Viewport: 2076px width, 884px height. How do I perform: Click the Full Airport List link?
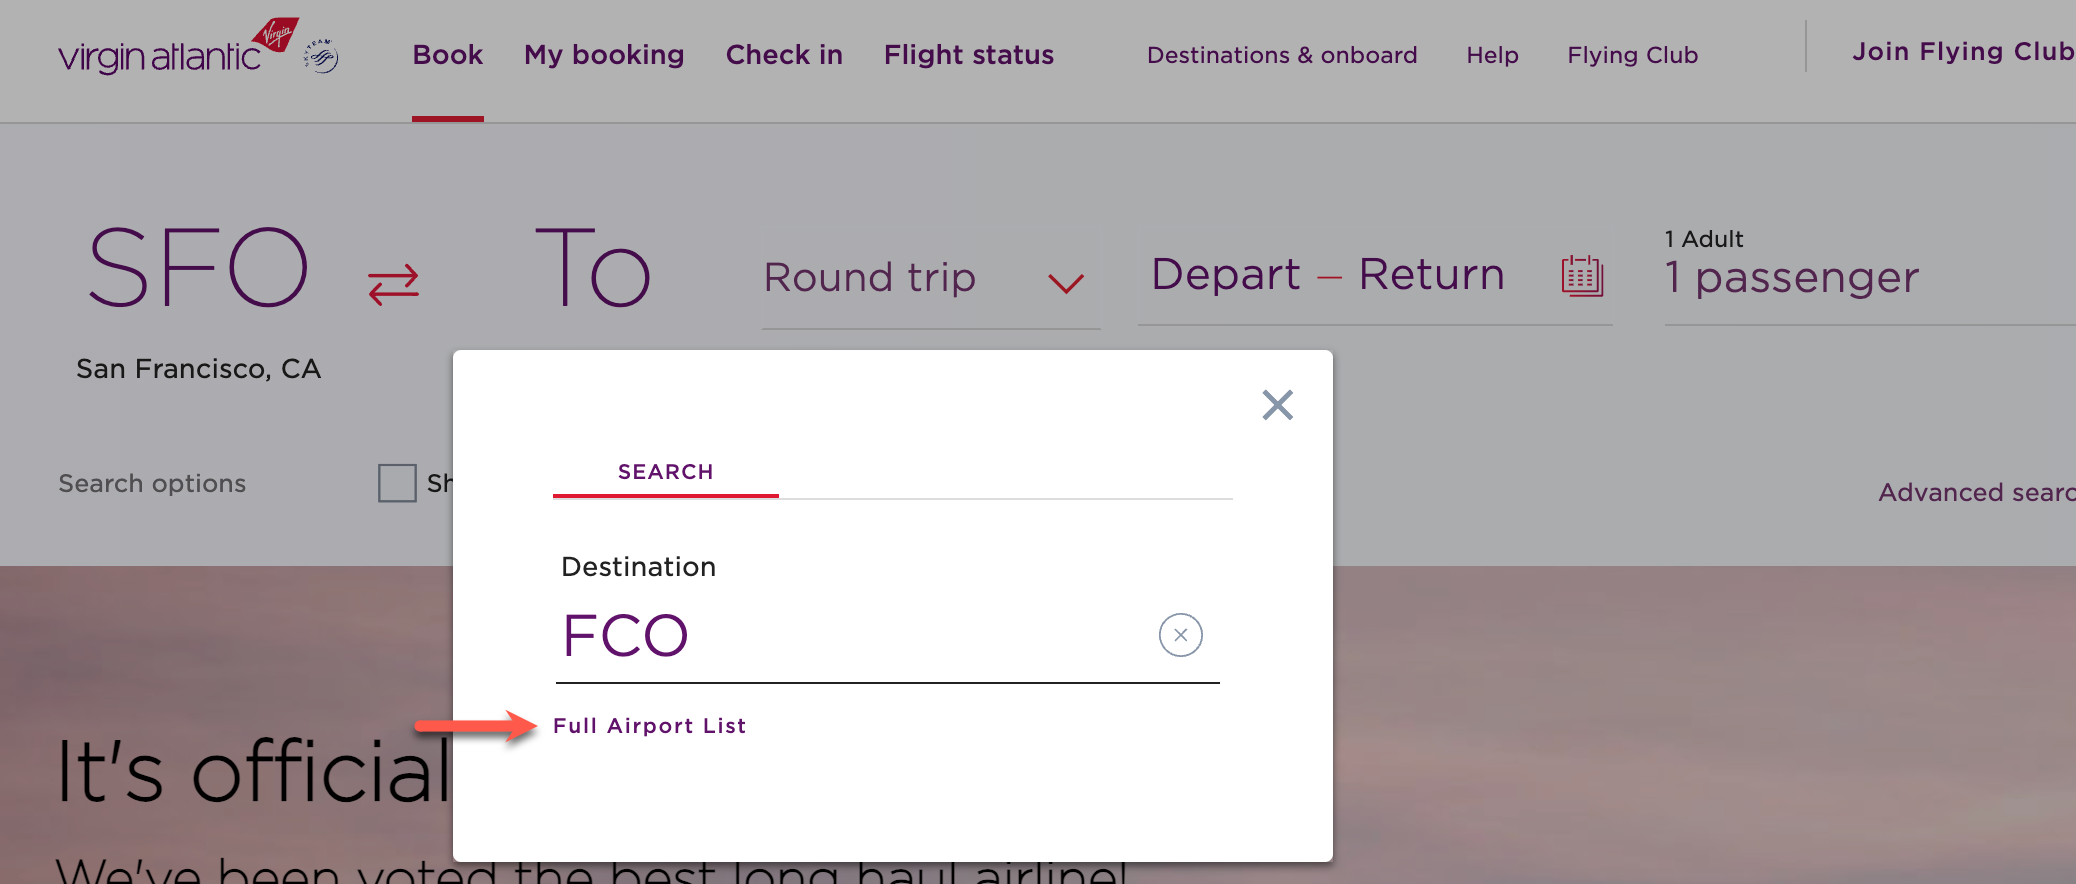click(x=650, y=725)
